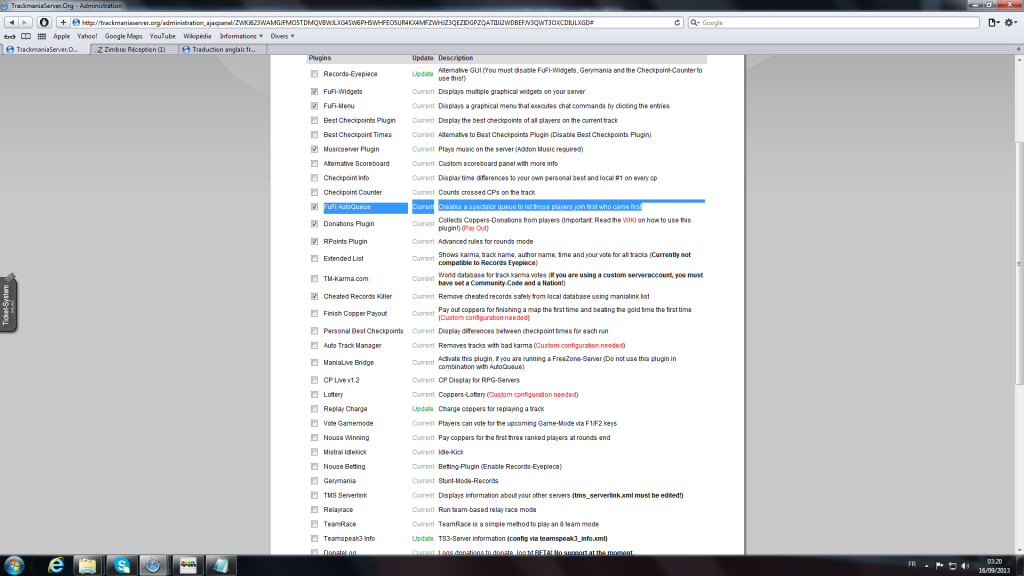This screenshot has height=576, width=1024.
Task: Open the Wikipédia bookmark
Action: (197, 37)
